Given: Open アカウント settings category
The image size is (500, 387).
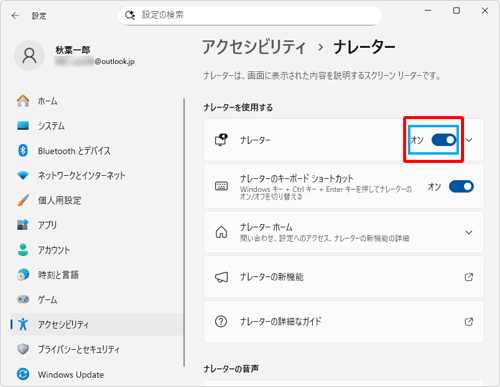Looking at the screenshot, I should click(x=97, y=250).
